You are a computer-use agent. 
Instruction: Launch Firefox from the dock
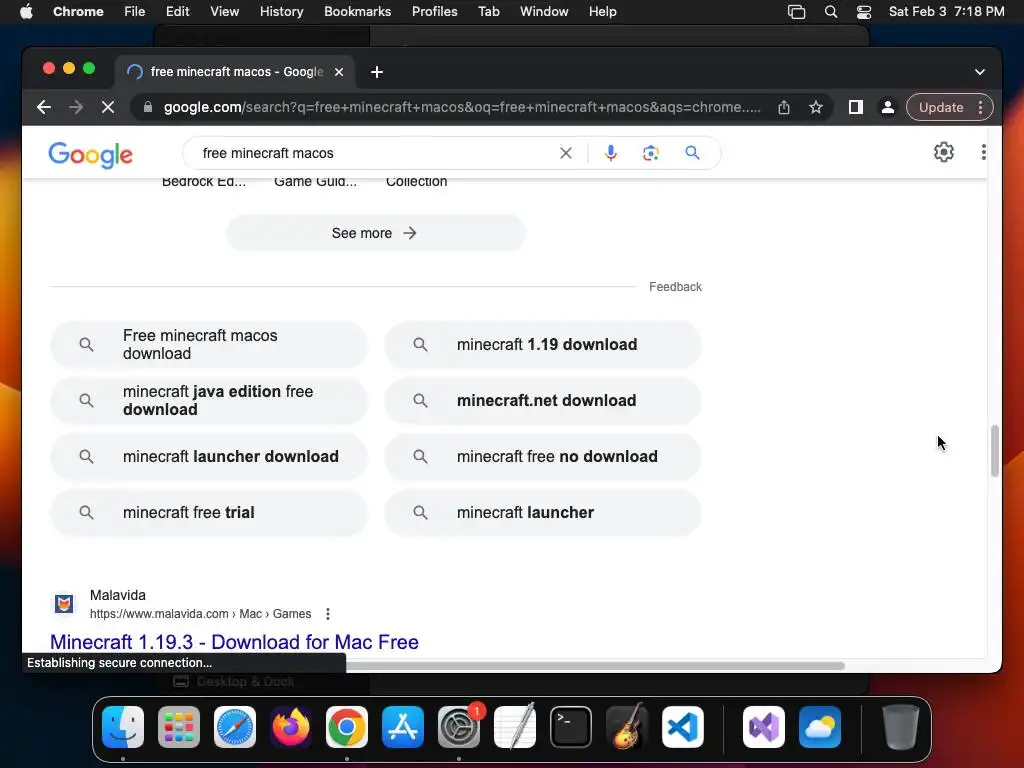pyautogui.click(x=291, y=727)
